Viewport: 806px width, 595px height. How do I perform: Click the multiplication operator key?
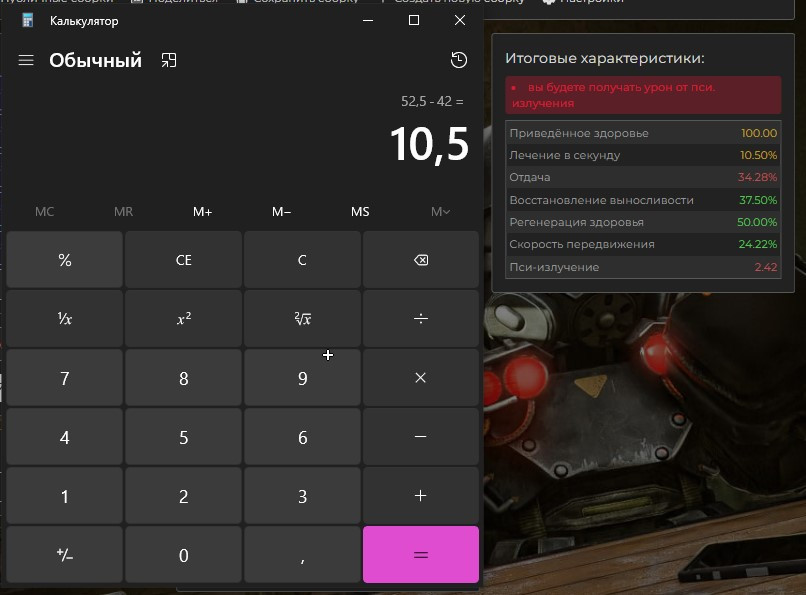coord(420,378)
